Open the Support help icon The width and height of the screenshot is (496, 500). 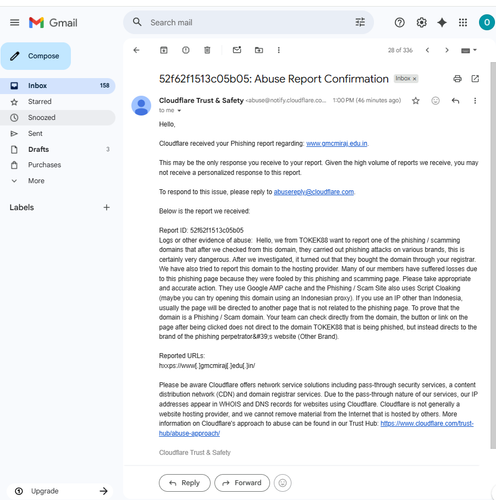tap(399, 22)
